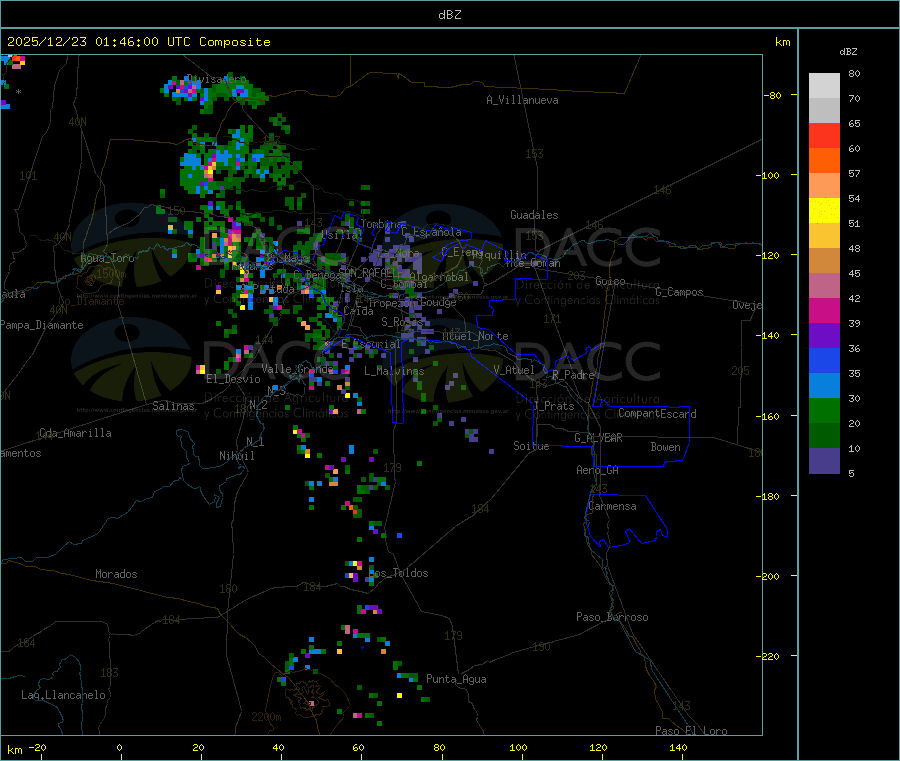Select the magenta 42 dBZ legend swatch
Screen dimensions: 900x761
click(x=824, y=310)
